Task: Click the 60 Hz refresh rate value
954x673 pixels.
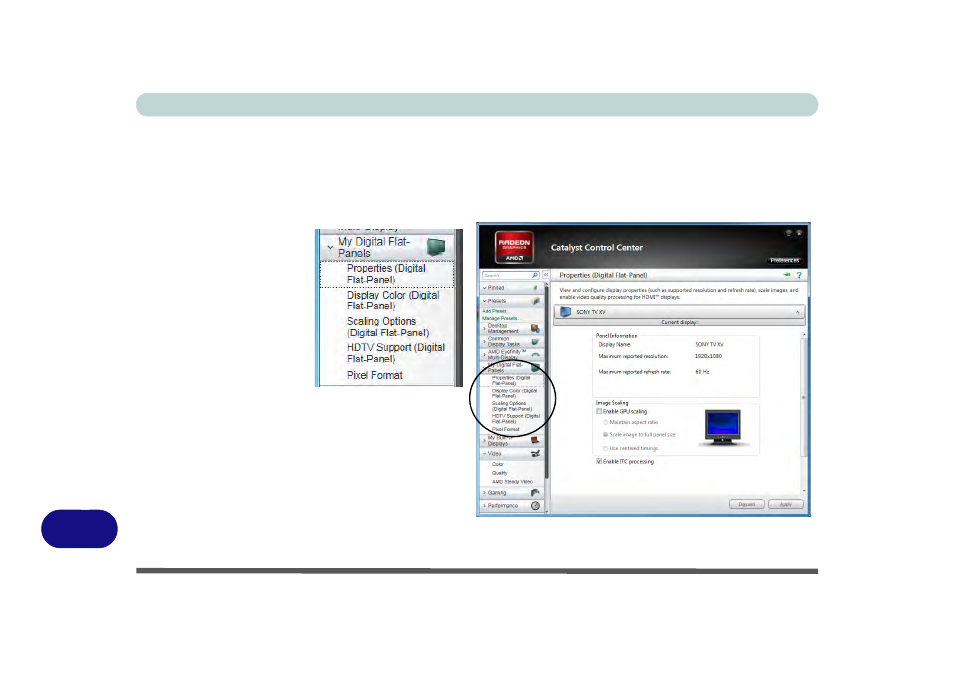Action: click(x=702, y=372)
